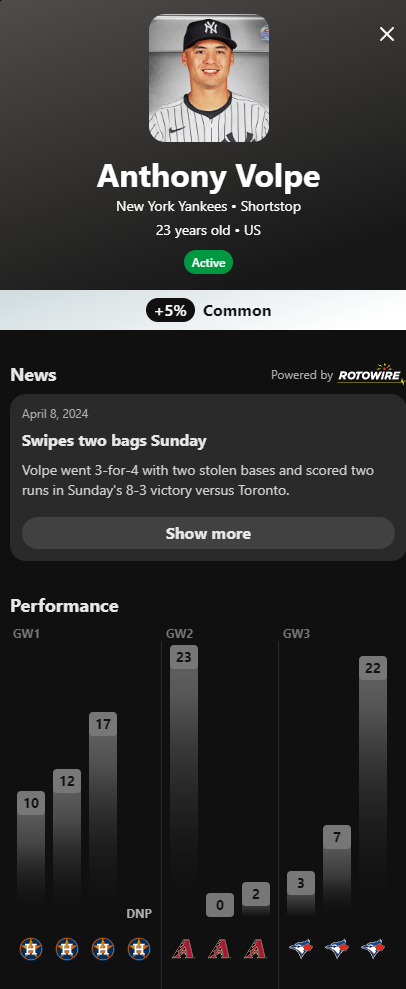Click the +5% bonus badge

[x=170, y=310]
